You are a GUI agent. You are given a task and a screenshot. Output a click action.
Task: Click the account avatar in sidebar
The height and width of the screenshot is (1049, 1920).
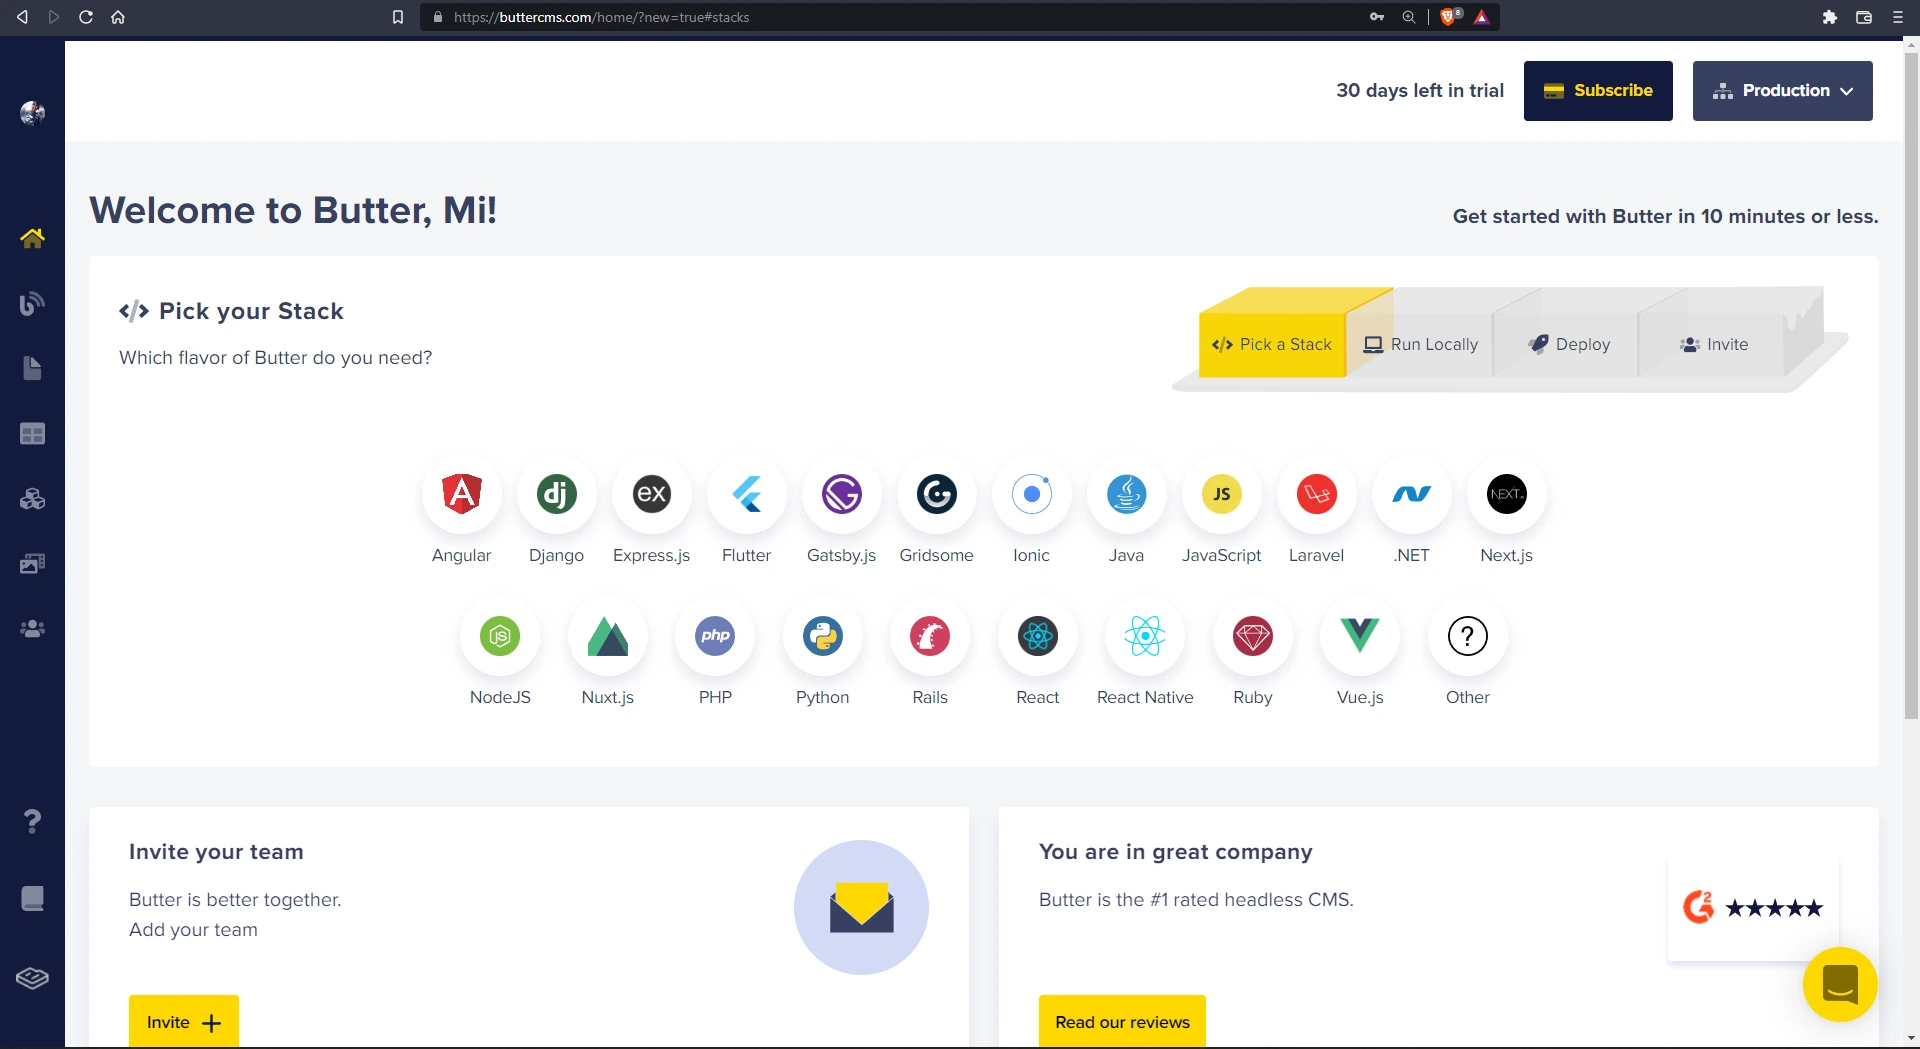pyautogui.click(x=32, y=113)
